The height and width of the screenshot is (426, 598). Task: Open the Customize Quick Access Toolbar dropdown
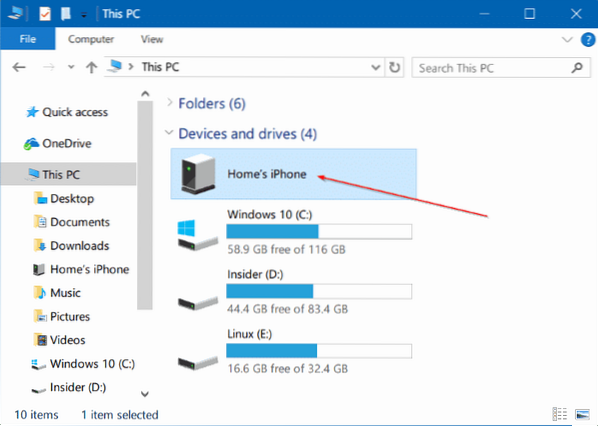coord(84,15)
